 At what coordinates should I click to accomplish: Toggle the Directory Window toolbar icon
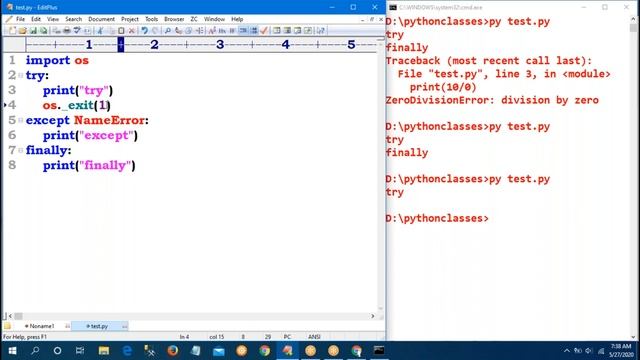coord(277,31)
